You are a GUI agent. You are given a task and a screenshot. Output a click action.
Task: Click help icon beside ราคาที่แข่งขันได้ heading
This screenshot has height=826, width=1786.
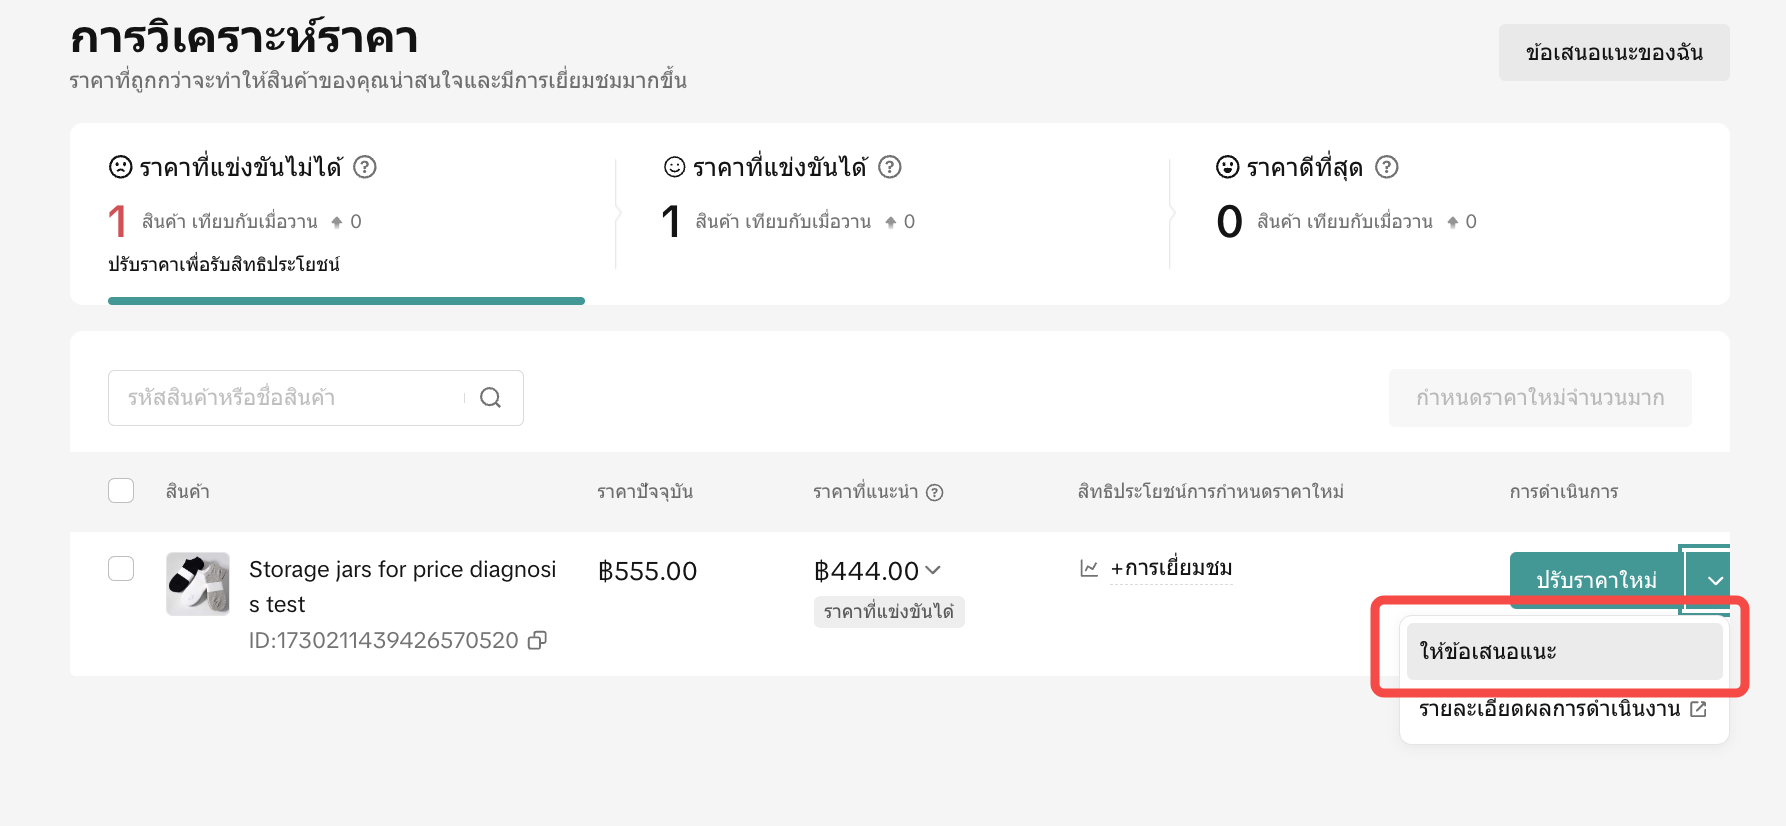(x=889, y=167)
